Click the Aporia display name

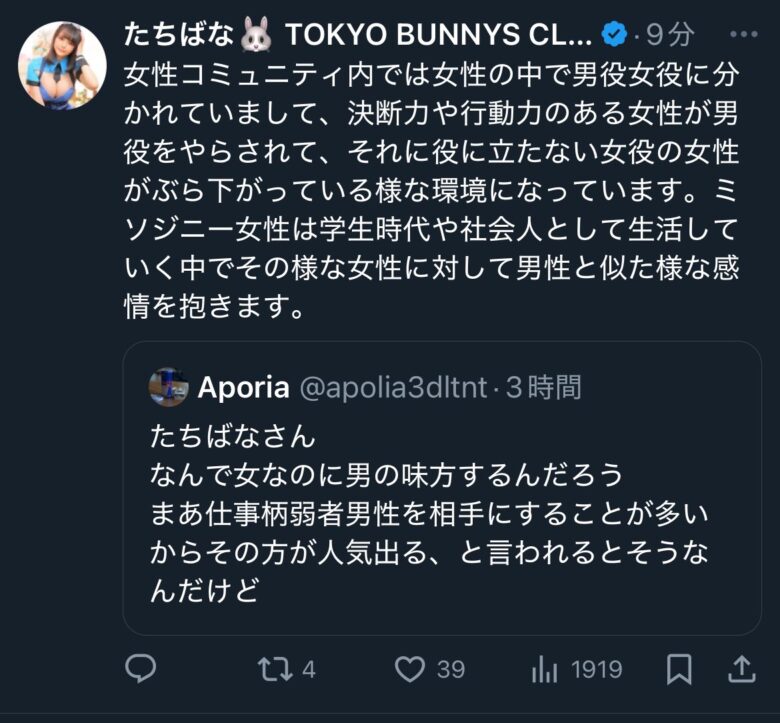point(243,388)
